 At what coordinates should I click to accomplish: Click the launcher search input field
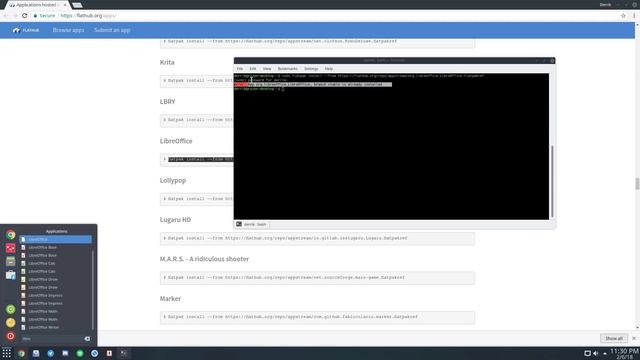coord(51,338)
